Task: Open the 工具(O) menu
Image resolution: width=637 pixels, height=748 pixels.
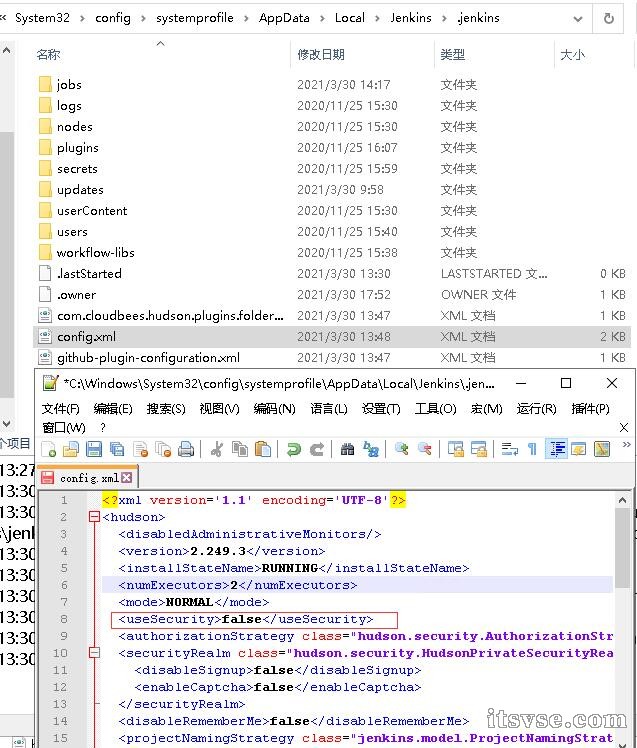Action: pyautogui.click(x=436, y=409)
